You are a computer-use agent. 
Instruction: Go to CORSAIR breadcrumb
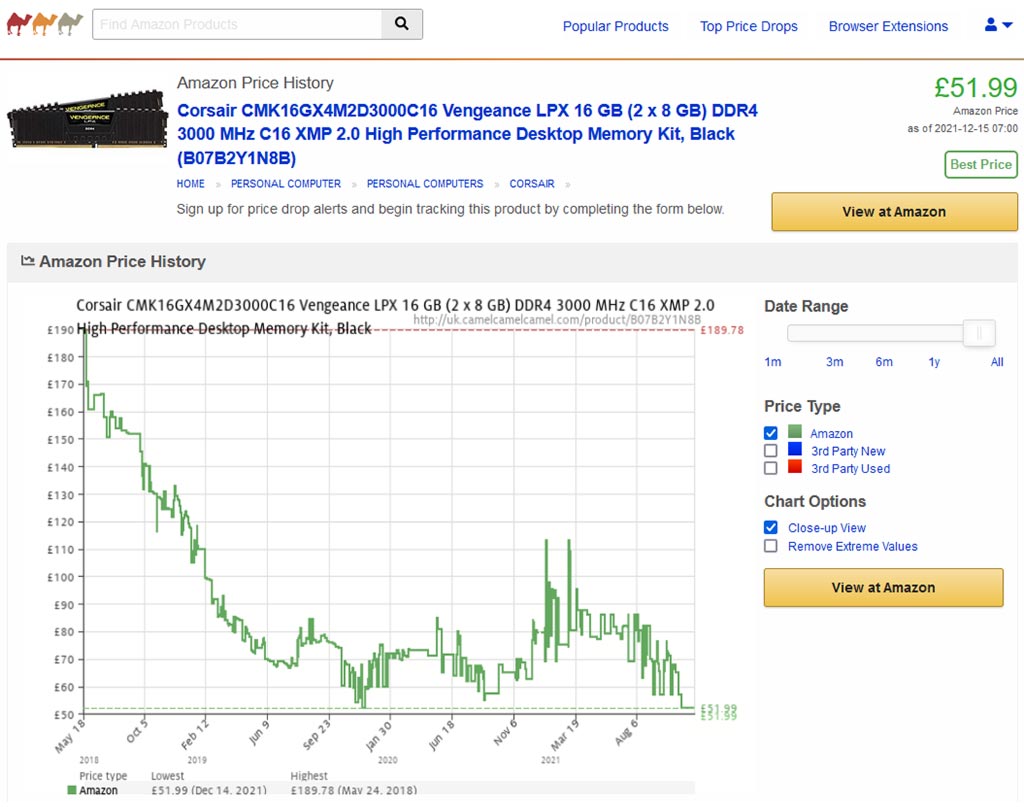click(532, 184)
